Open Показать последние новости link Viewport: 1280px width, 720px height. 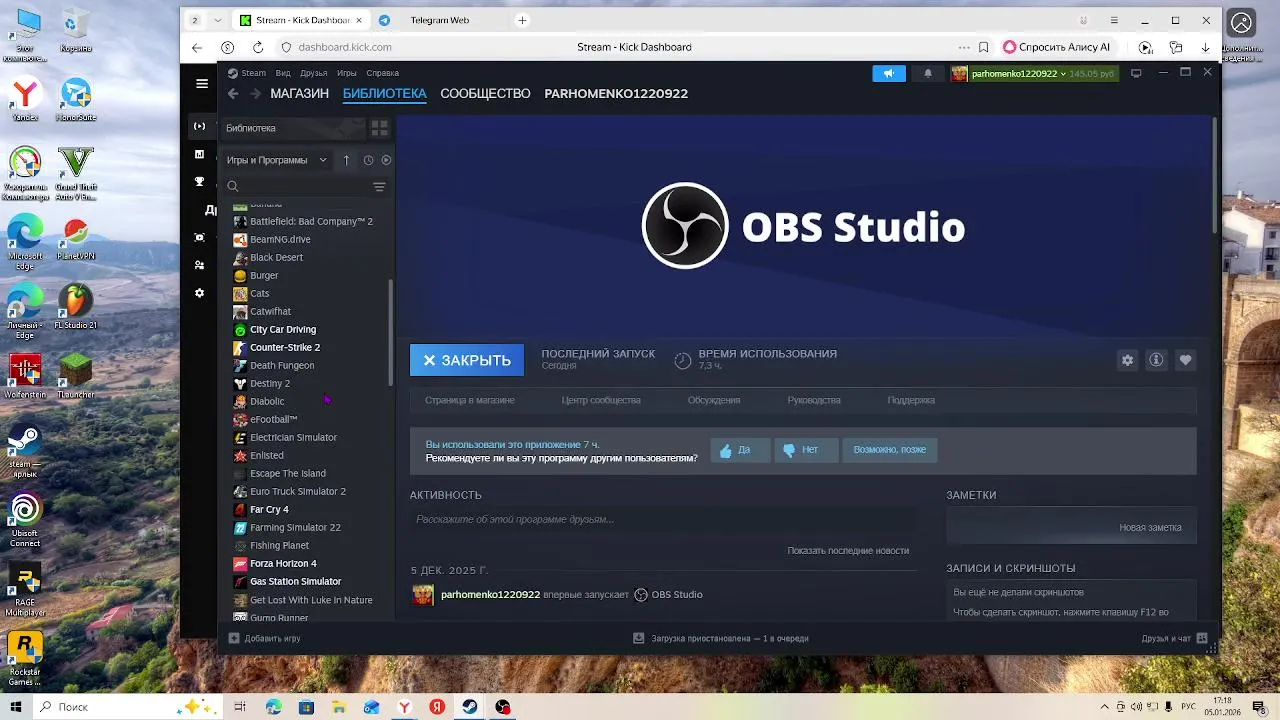[848, 551]
